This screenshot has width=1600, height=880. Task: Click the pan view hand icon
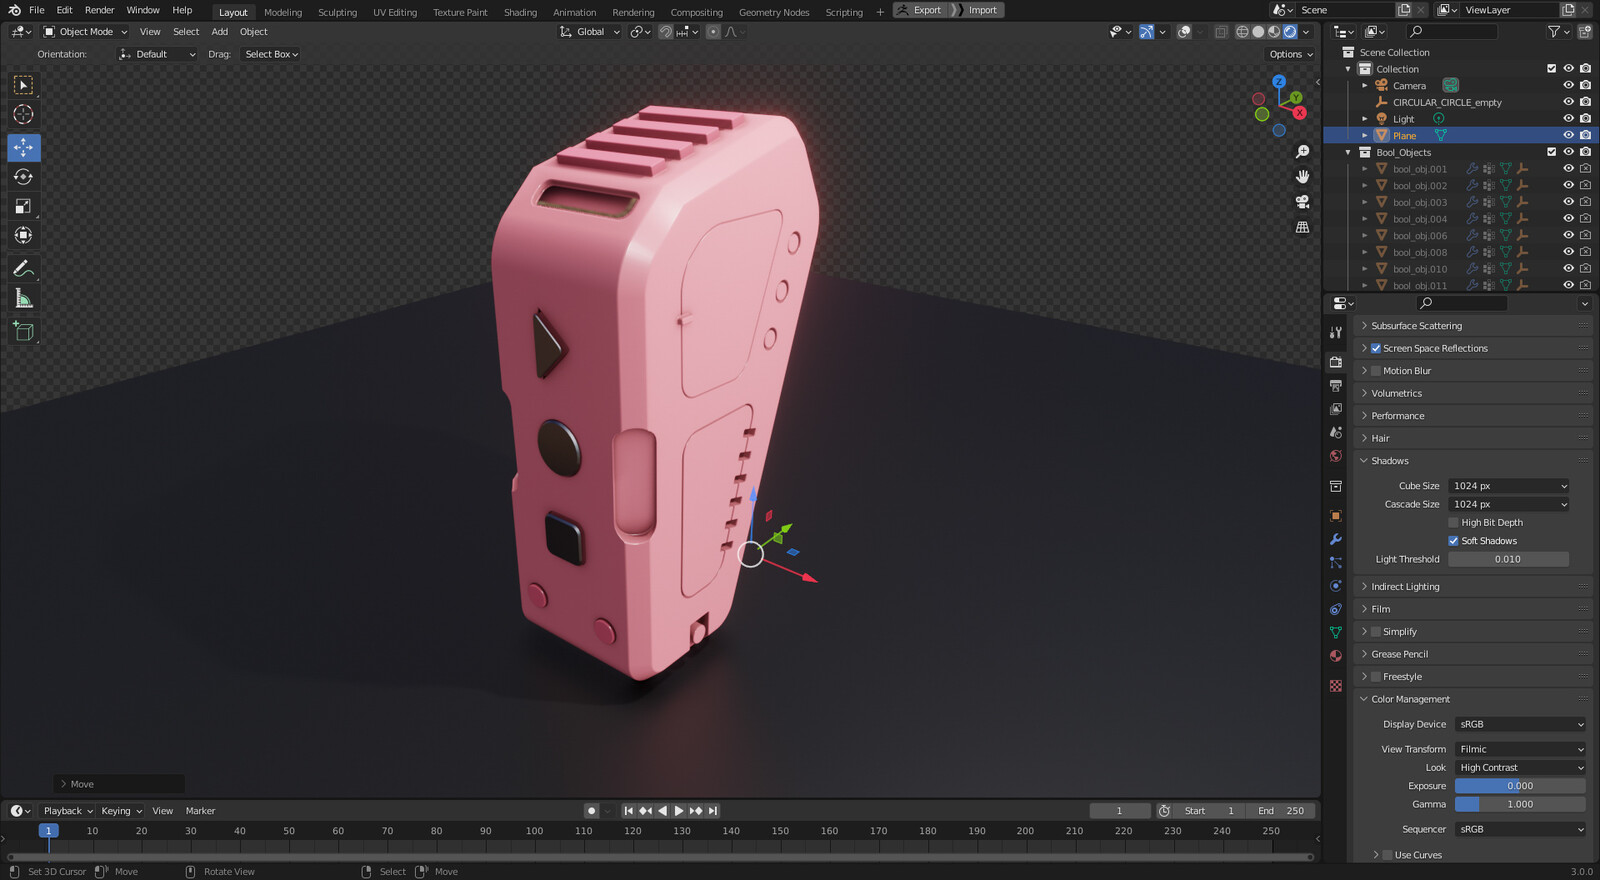pyautogui.click(x=1302, y=177)
